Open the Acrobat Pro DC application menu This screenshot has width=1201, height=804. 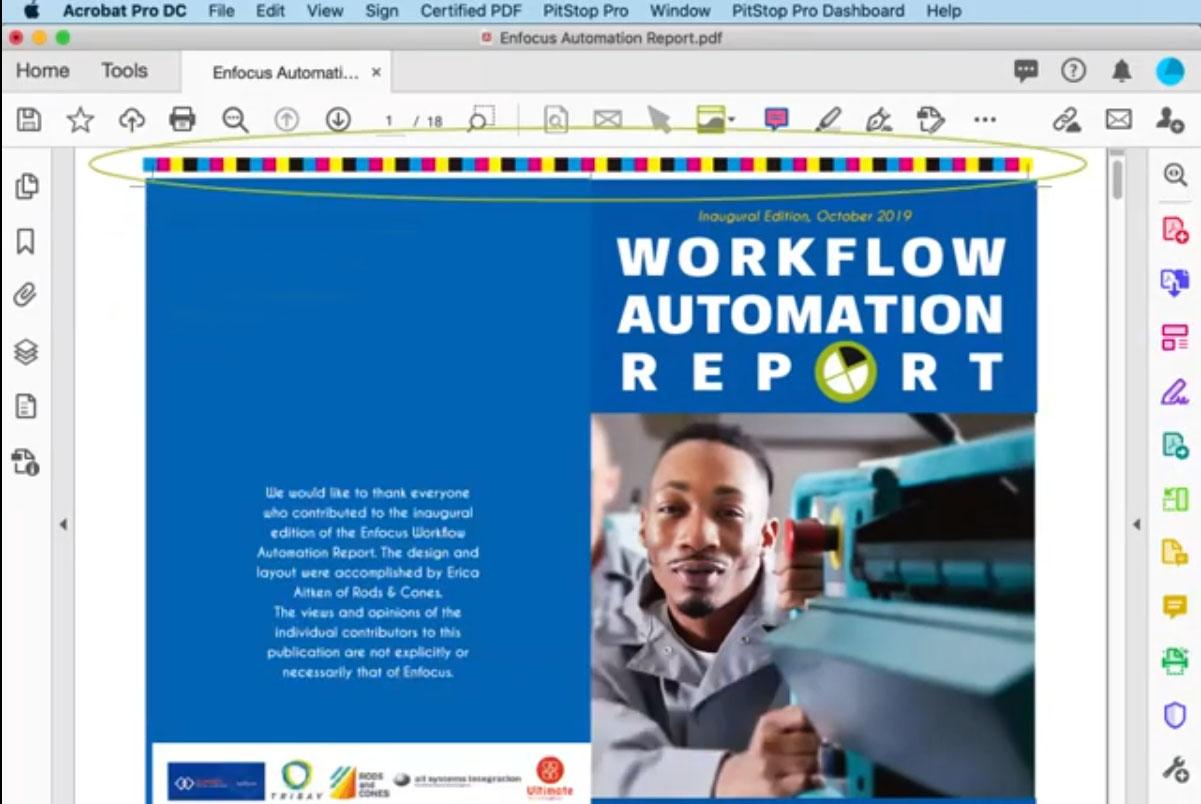tap(125, 11)
